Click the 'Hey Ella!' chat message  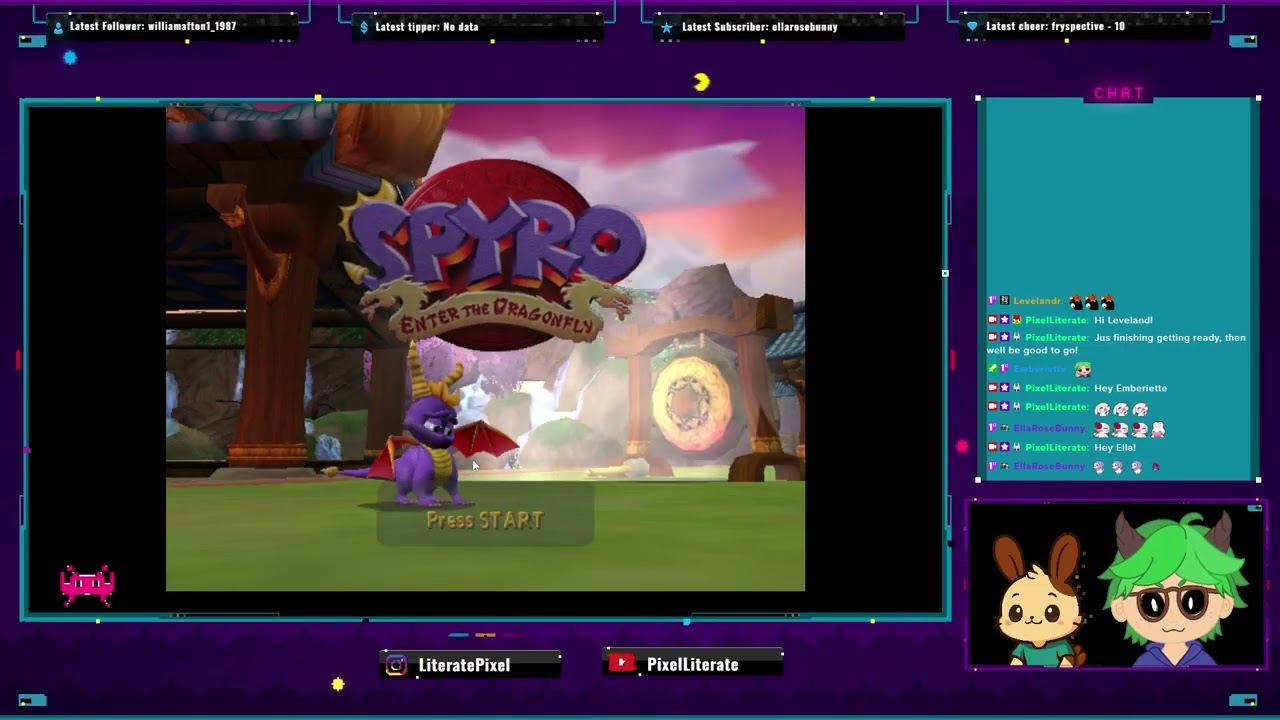[1115, 447]
